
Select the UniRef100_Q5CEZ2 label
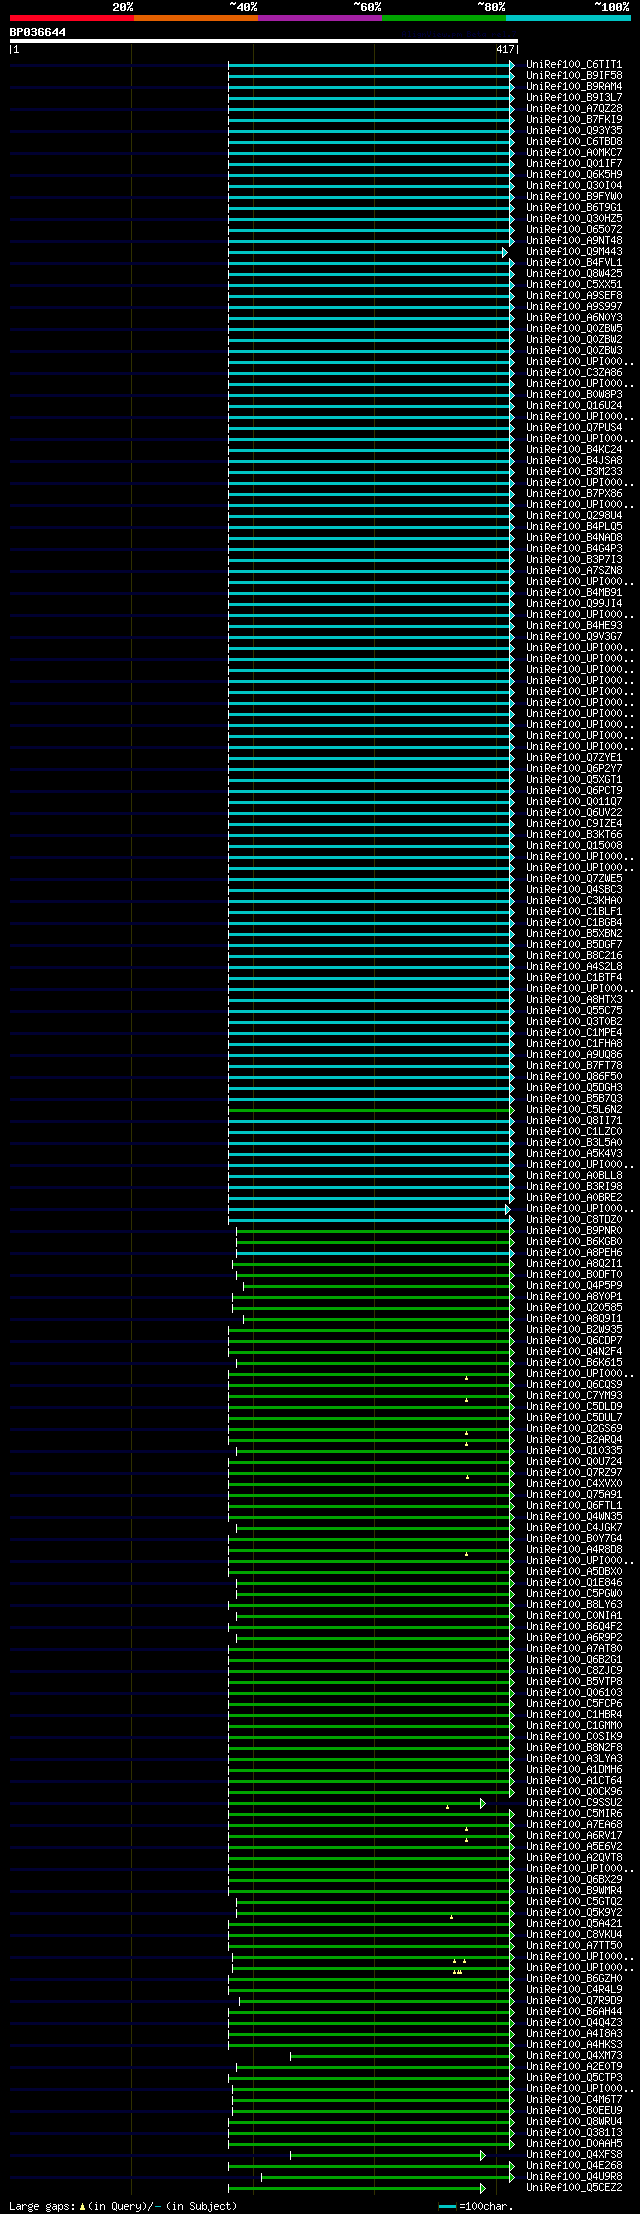pyautogui.click(x=574, y=2187)
